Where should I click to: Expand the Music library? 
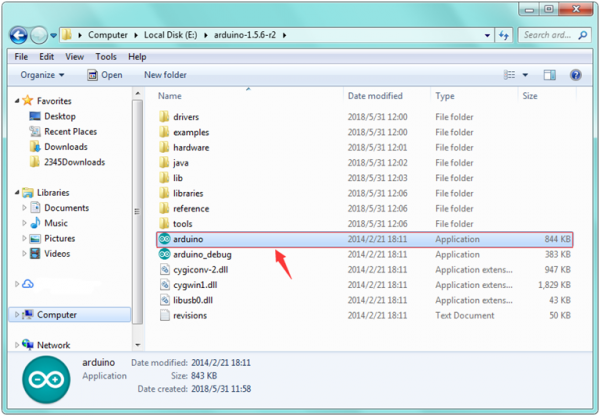[x=24, y=223]
